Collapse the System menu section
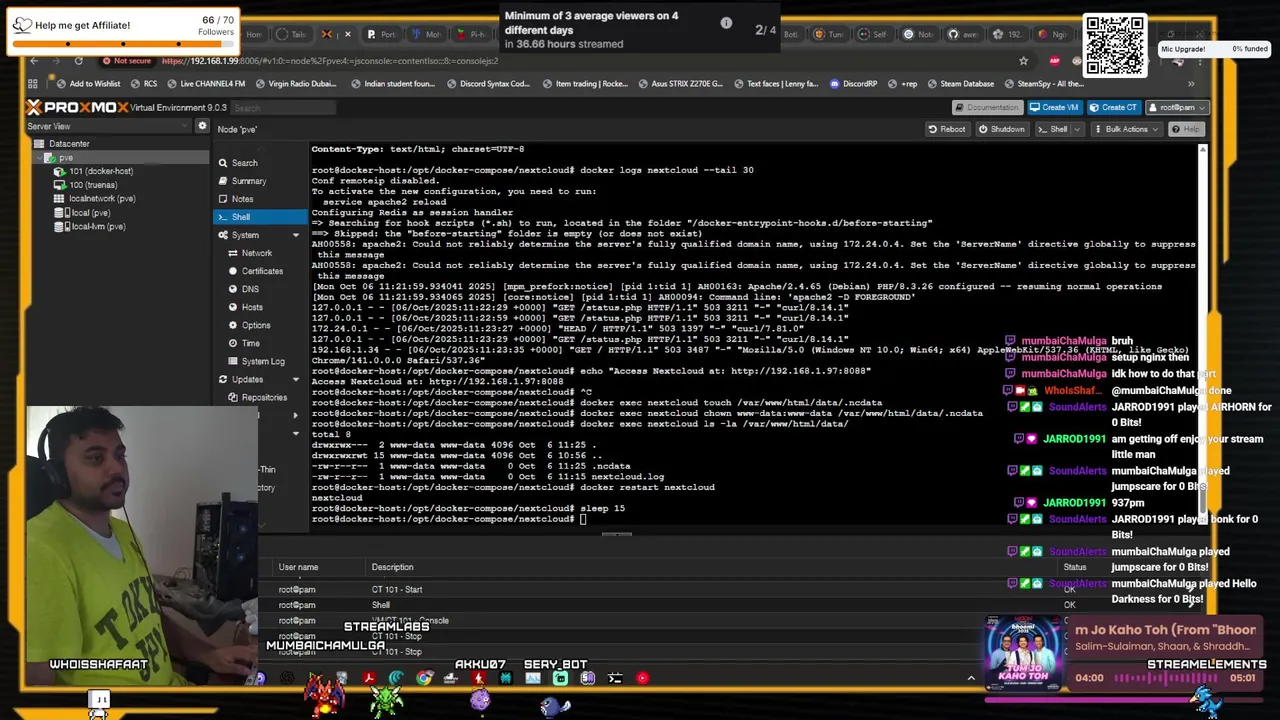The image size is (1280, 720). tap(295, 235)
